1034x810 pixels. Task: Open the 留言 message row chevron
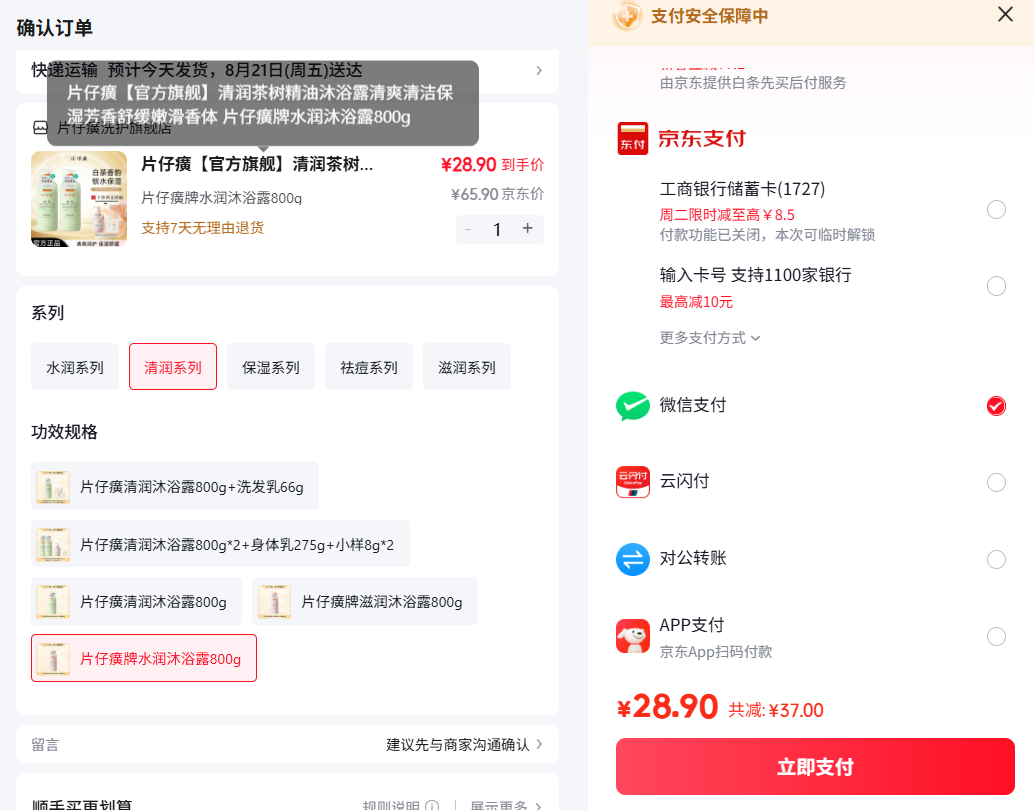pyautogui.click(x=539, y=744)
